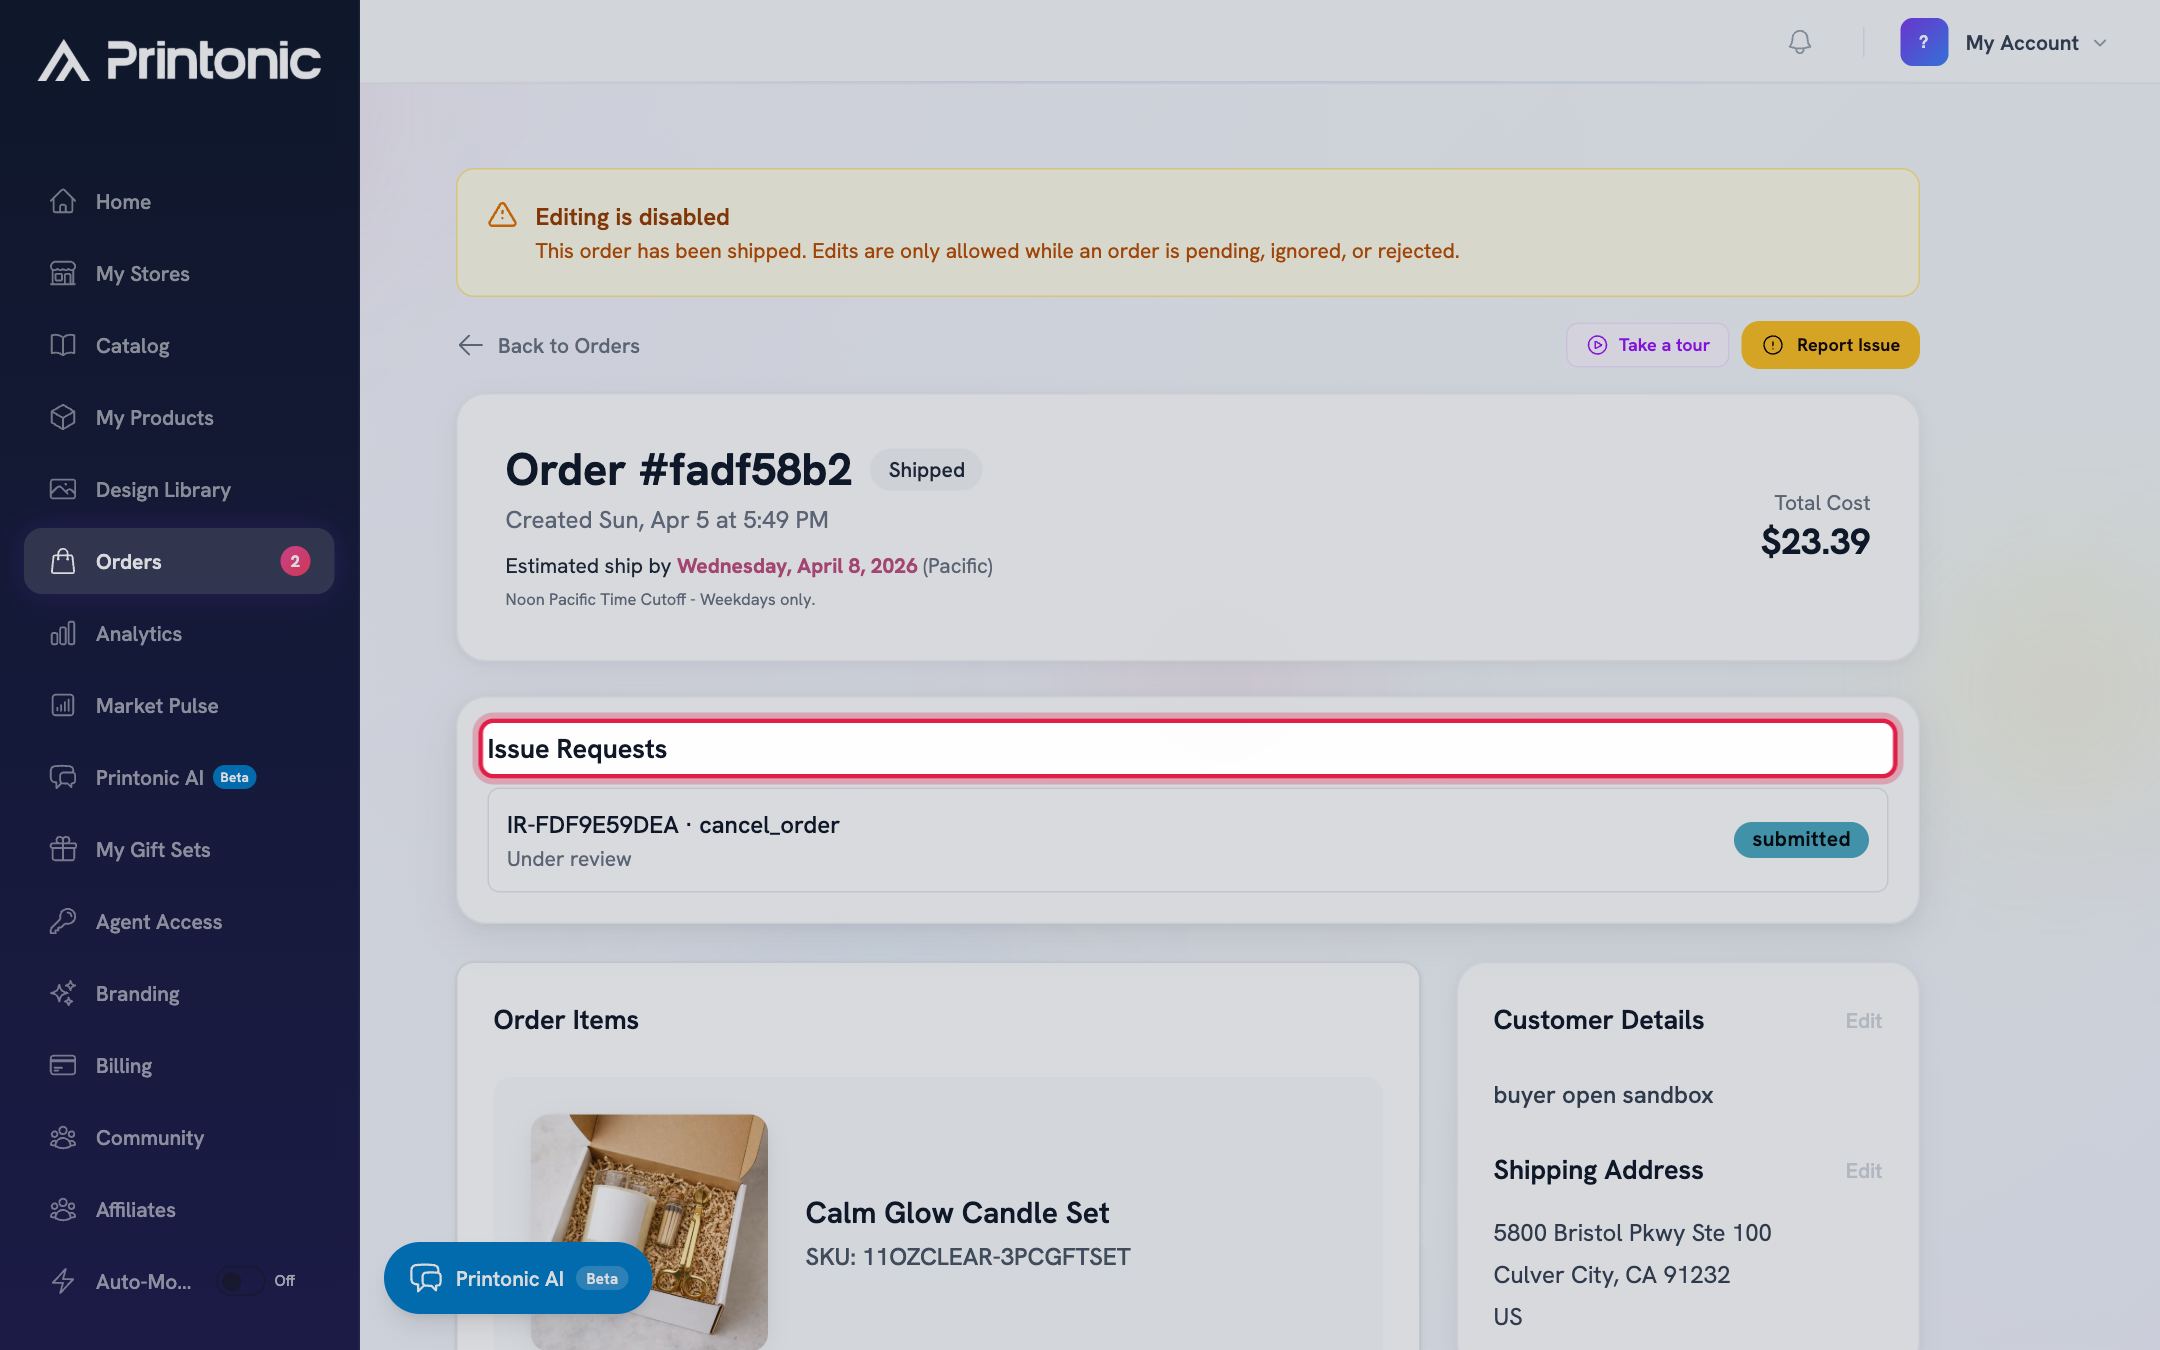Image resolution: width=2160 pixels, height=1350 pixels.
Task: Open notifications bell
Action: click(1799, 42)
